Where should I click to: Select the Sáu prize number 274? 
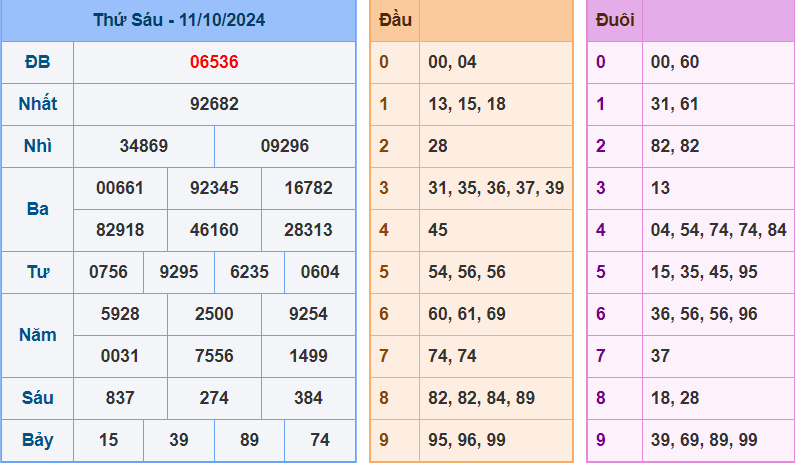pyautogui.click(x=214, y=398)
